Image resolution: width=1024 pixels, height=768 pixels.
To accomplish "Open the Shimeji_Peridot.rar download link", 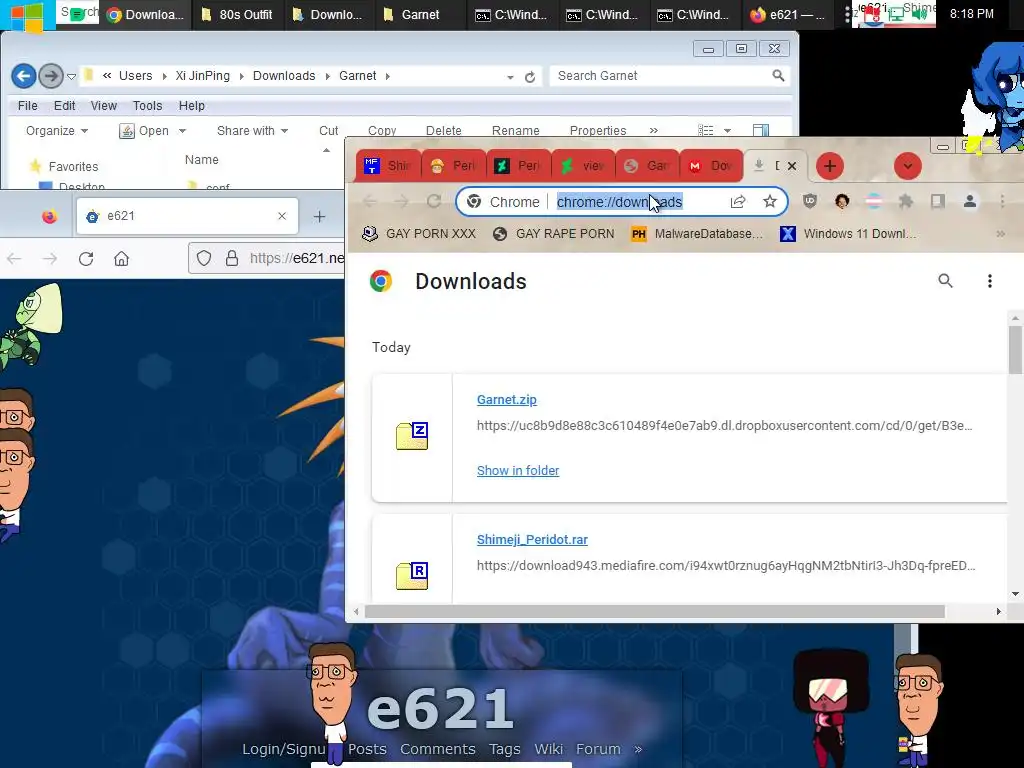I will click(532, 539).
